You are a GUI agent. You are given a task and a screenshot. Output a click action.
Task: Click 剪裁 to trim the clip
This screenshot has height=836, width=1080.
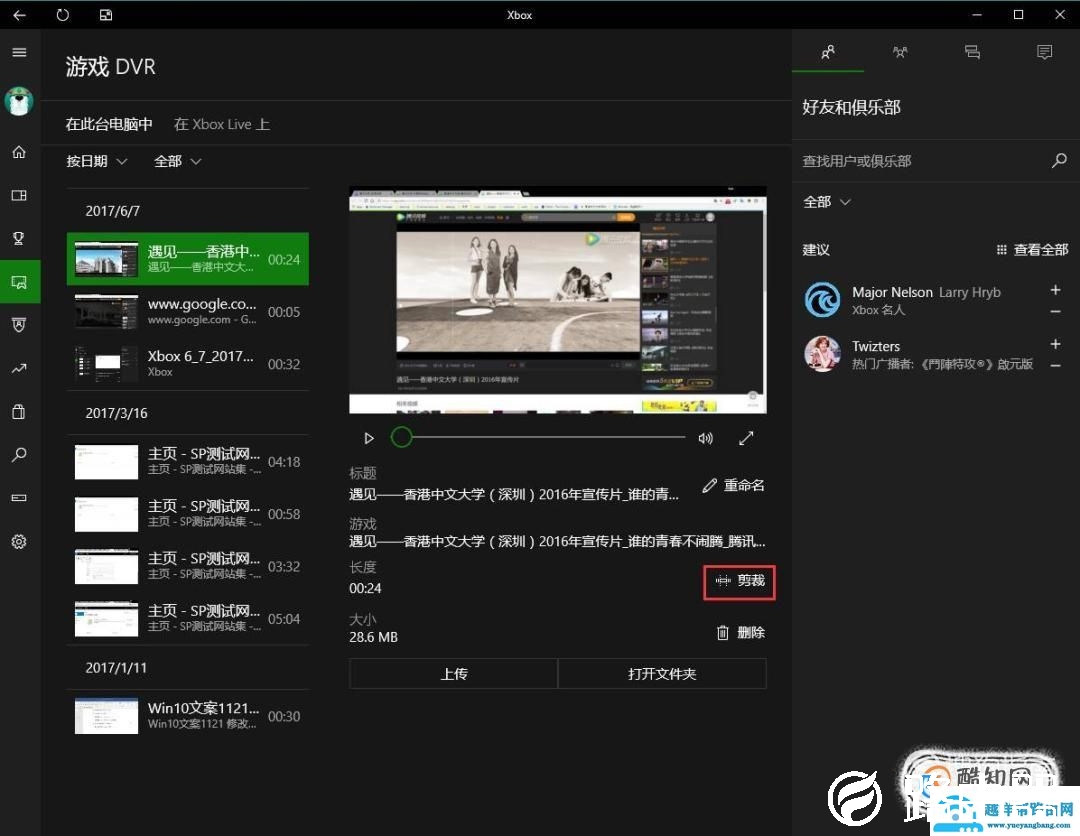(740, 581)
